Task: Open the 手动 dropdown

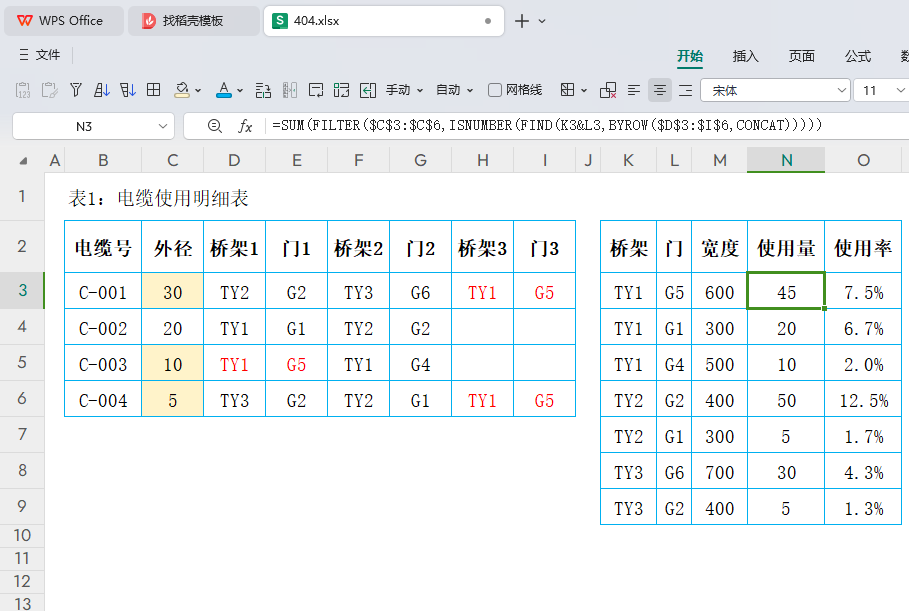Action: point(405,90)
